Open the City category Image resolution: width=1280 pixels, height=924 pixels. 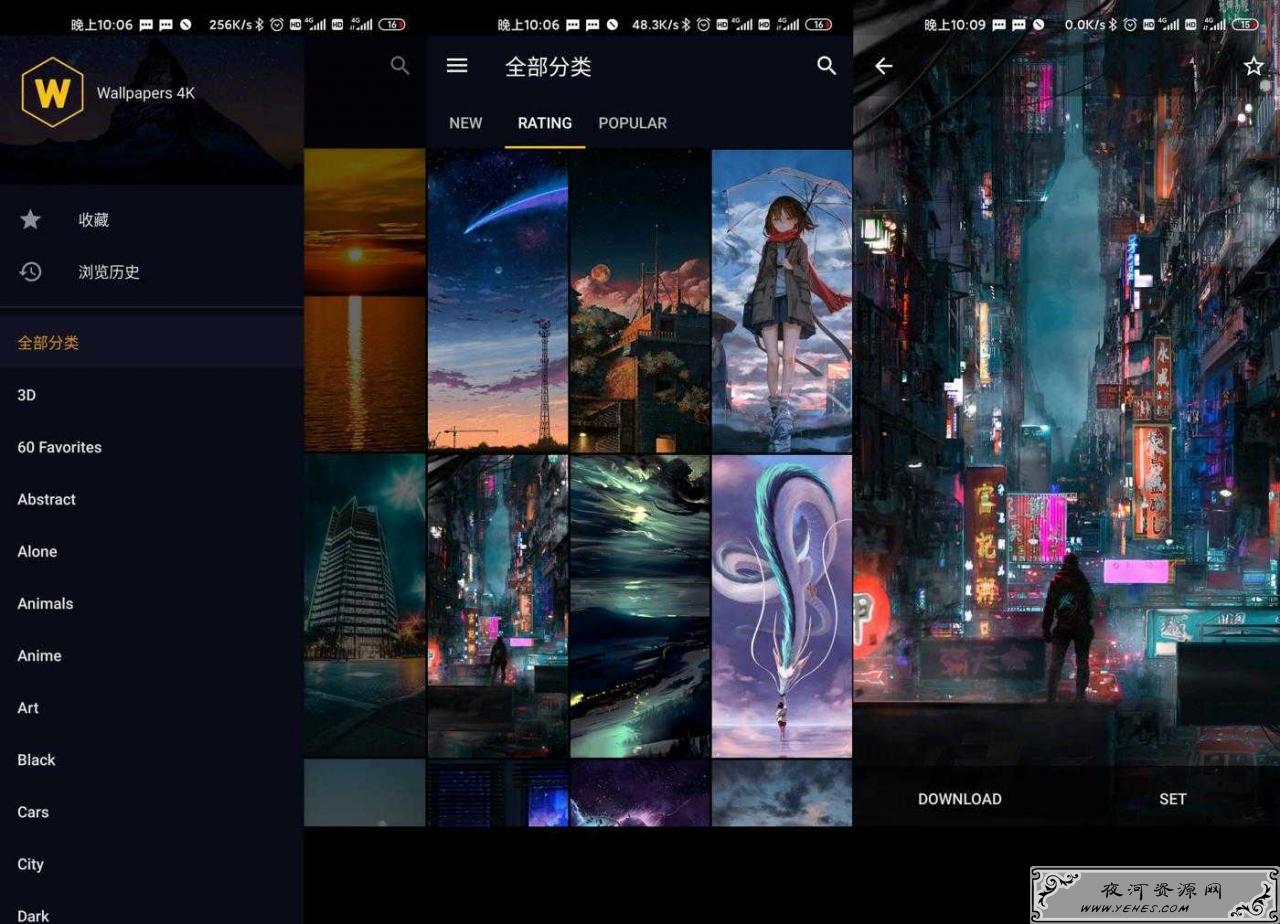coord(152,864)
